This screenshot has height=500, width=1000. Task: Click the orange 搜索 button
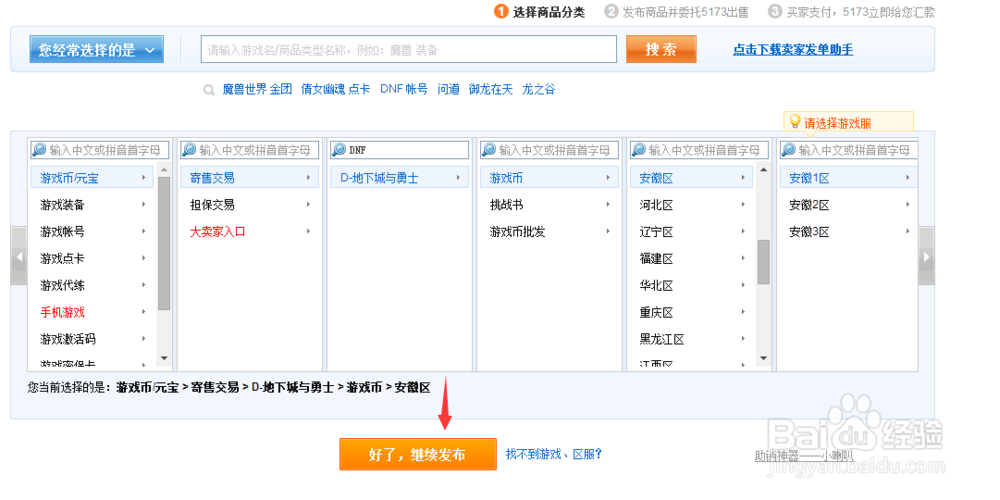click(661, 49)
